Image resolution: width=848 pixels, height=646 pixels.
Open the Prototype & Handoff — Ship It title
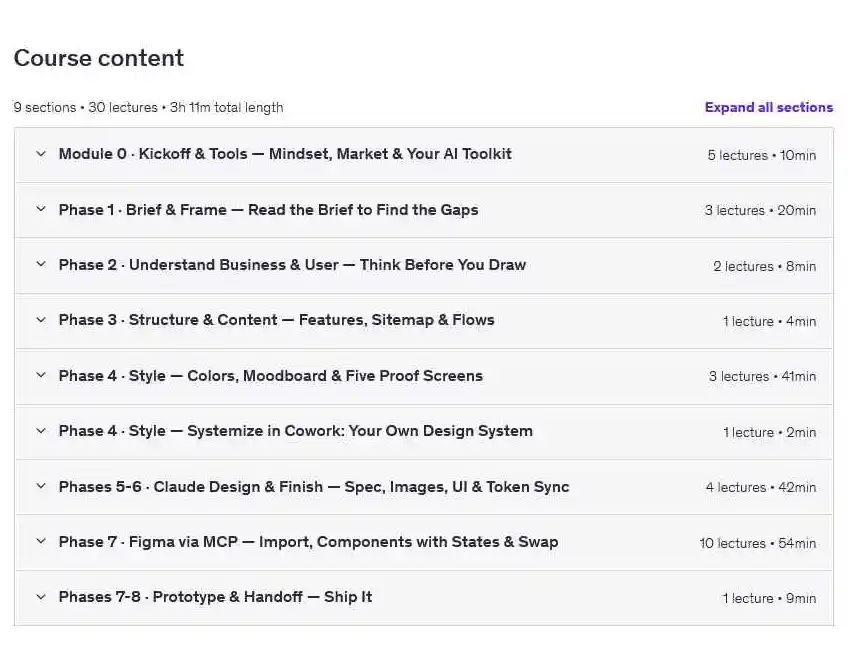tap(215, 597)
